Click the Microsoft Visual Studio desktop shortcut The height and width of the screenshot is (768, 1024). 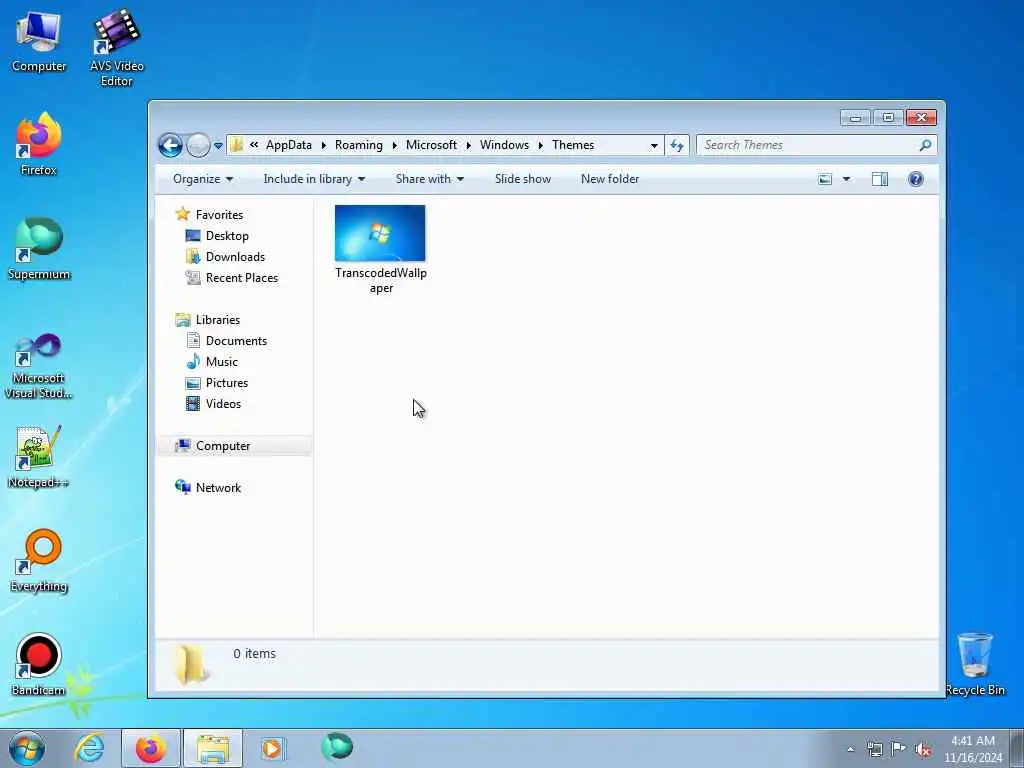[39, 366]
